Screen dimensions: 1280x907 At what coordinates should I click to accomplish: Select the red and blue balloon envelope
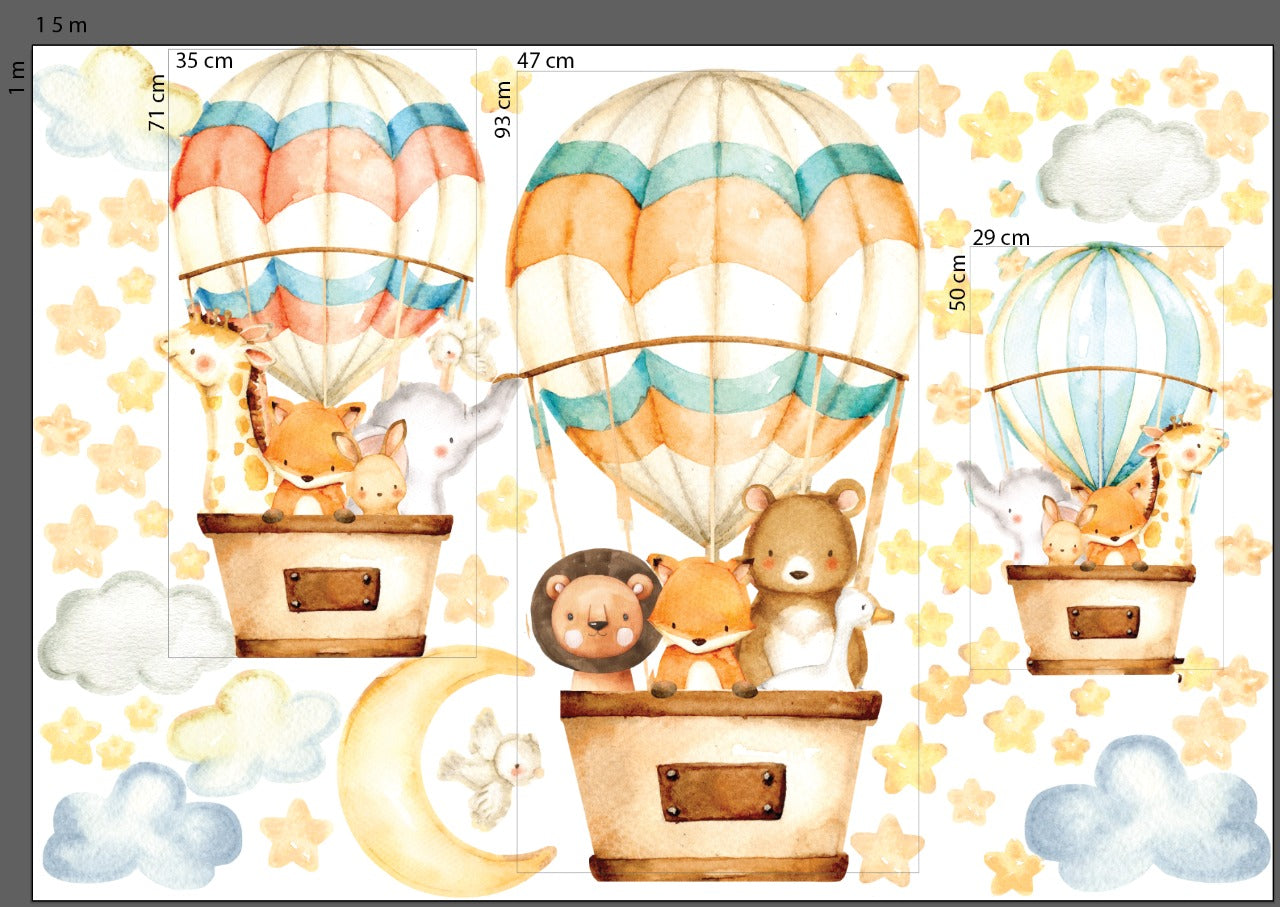pos(326,225)
